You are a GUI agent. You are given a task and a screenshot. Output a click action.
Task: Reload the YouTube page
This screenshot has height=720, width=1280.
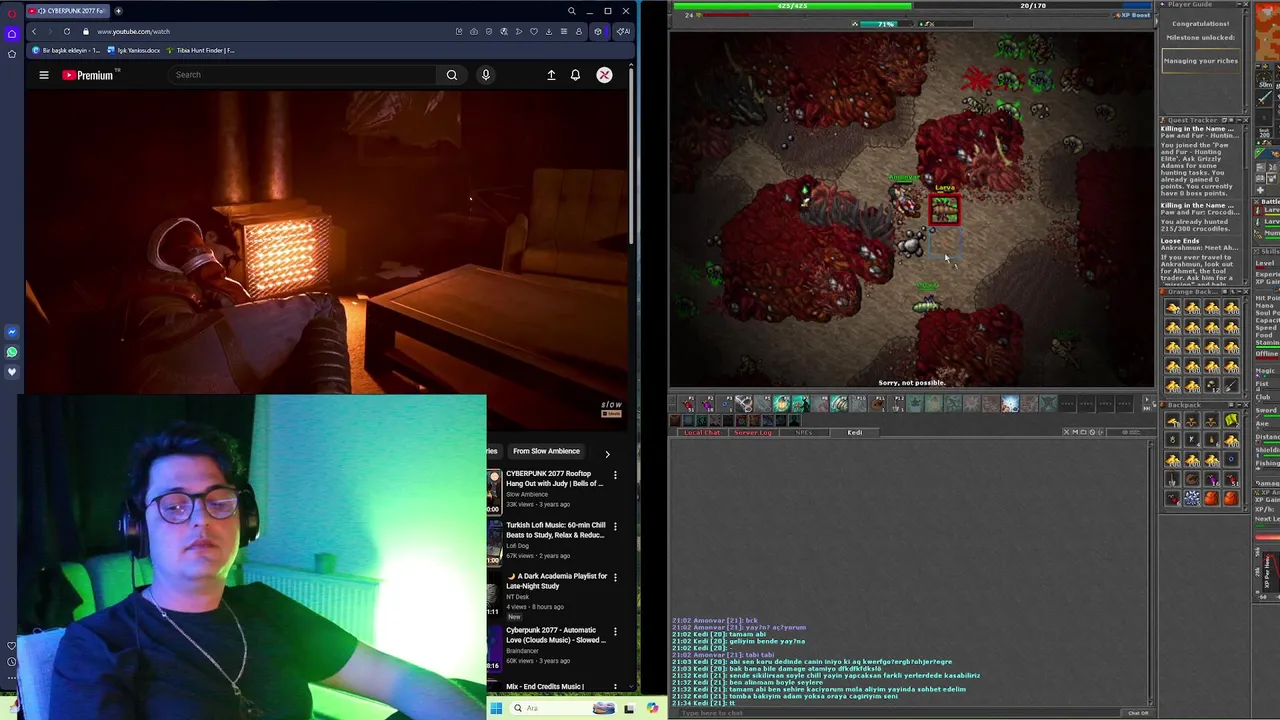[67, 31]
